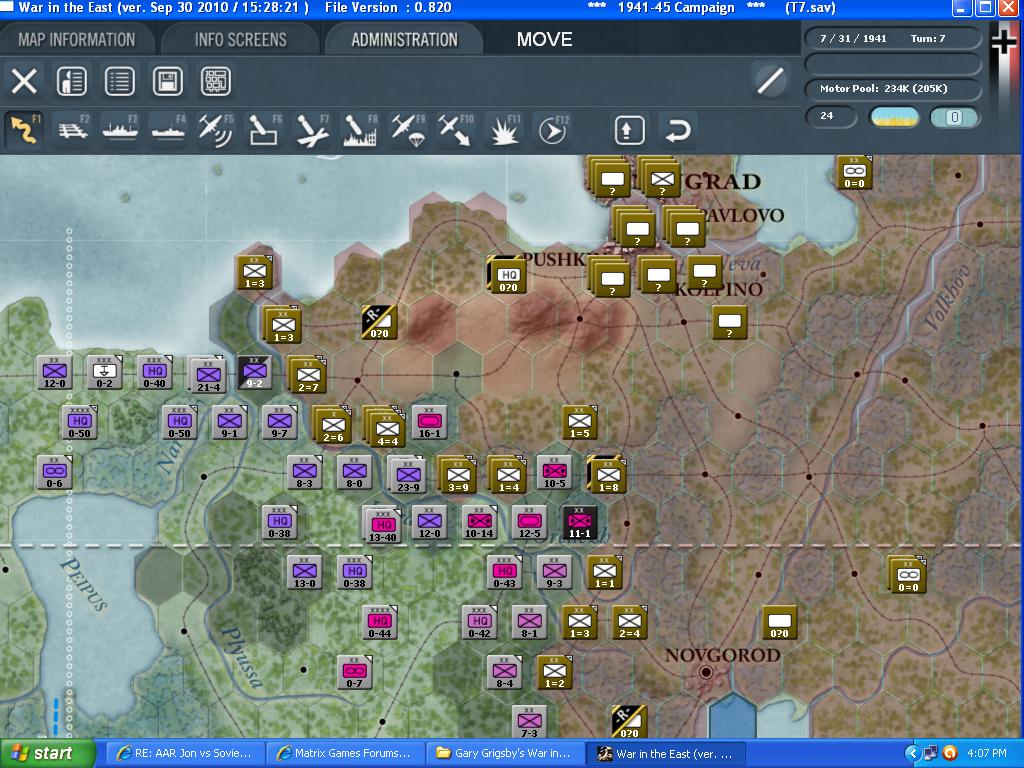The height and width of the screenshot is (768, 1024).
Task: Save game with floppy disk icon
Action: [168, 82]
